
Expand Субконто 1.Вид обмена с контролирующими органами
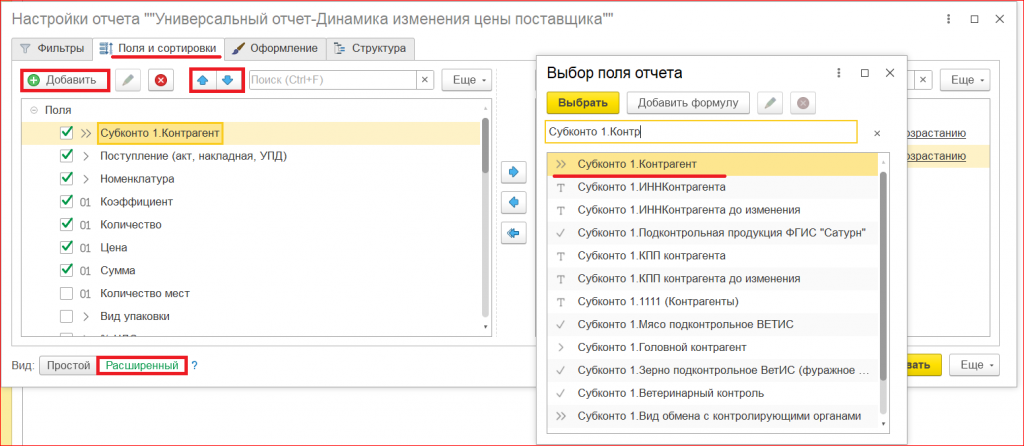[x=560, y=416]
